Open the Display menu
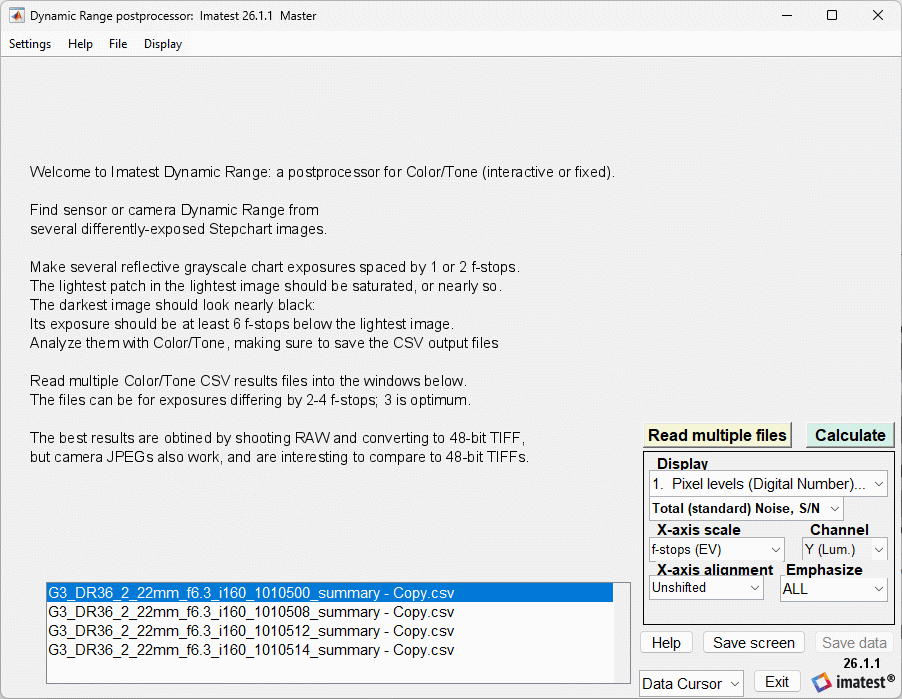902x699 pixels. pyautogui.click(x=163, y=44)
